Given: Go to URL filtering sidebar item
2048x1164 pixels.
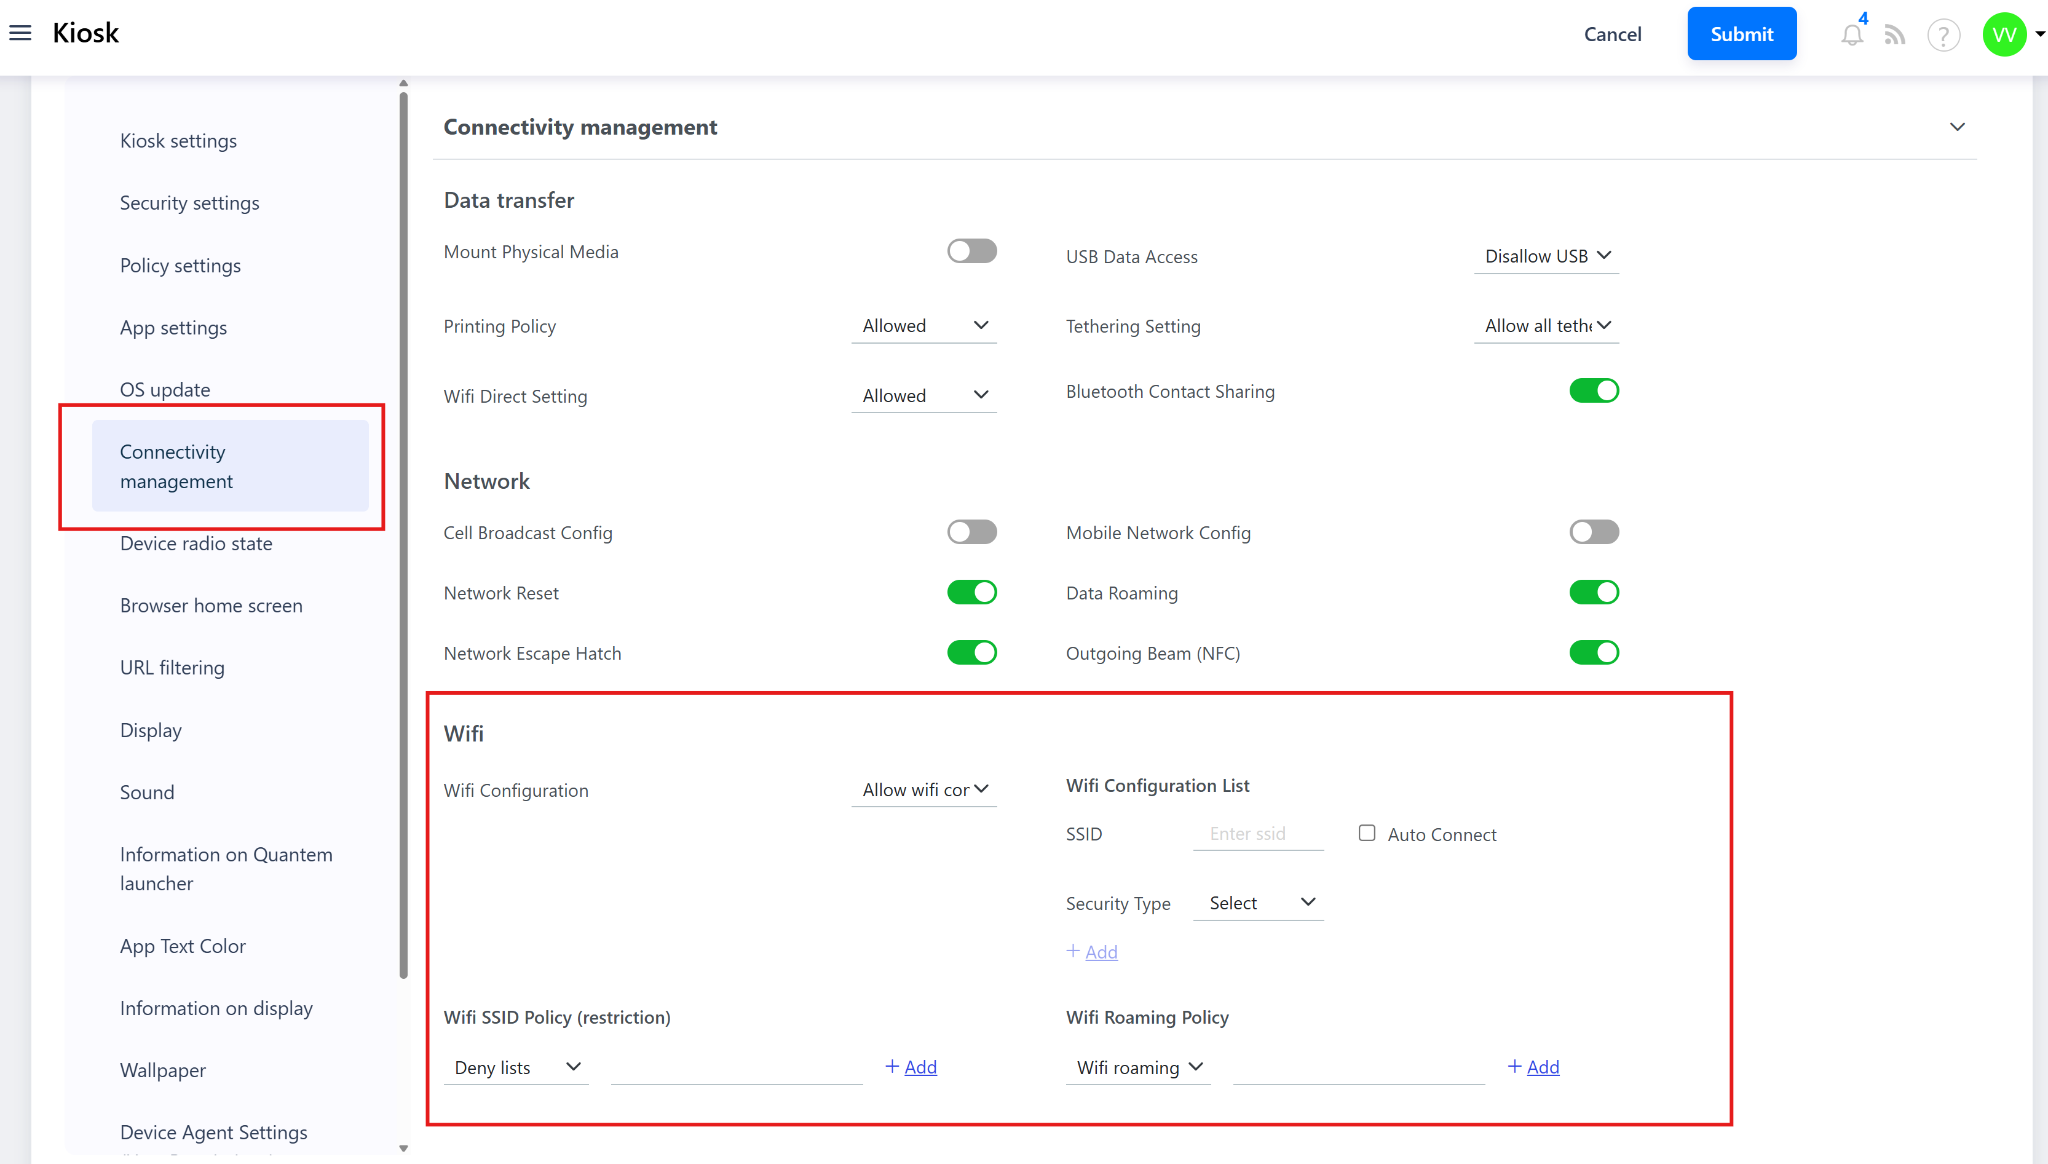Looking at the screenshot, I should click(172, 667).
